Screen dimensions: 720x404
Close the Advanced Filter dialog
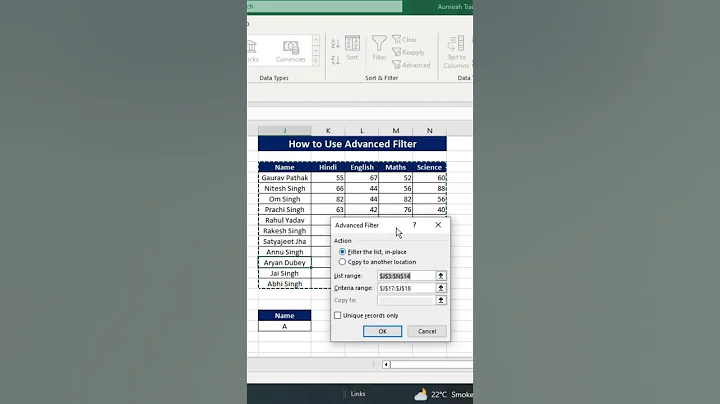[438, 225]
